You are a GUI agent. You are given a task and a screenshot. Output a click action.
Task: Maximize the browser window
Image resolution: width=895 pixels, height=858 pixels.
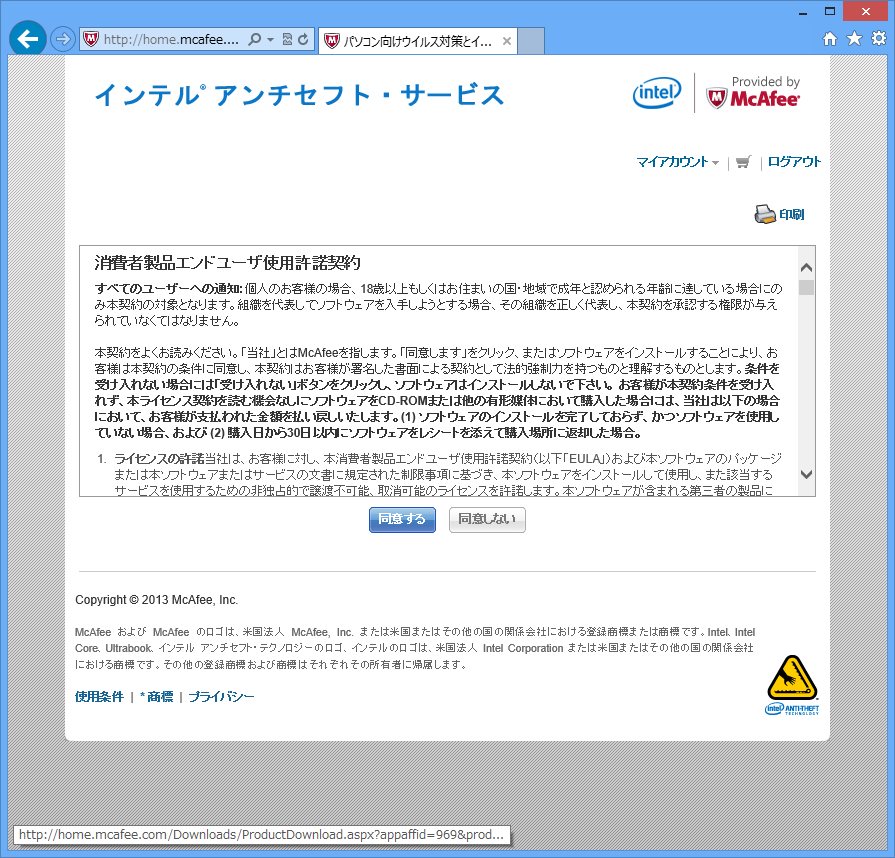pyautogui.click(x=830, y=12)
